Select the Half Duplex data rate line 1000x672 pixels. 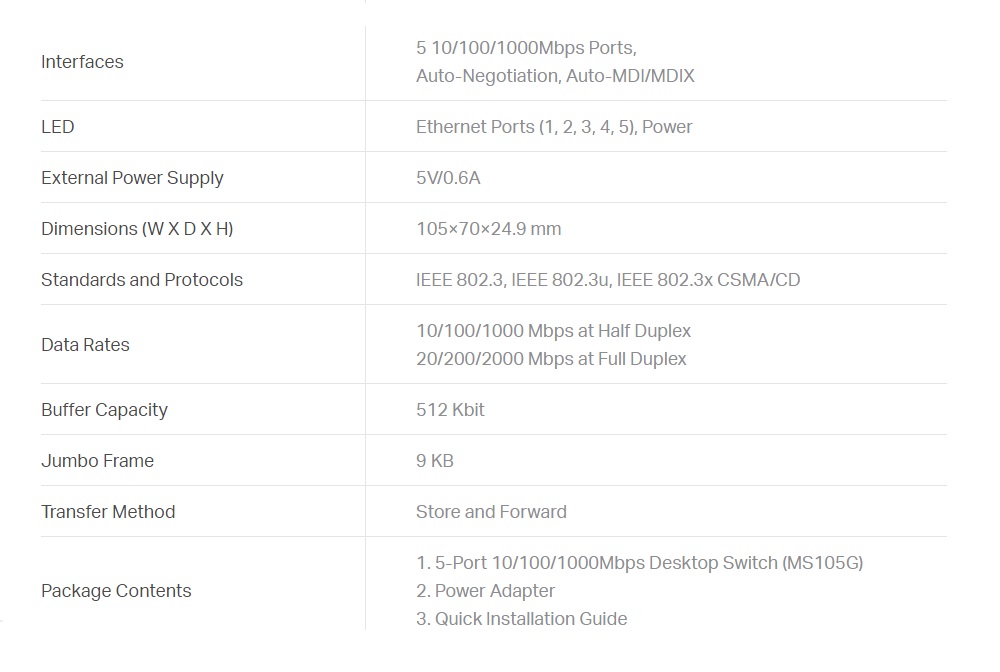[554, 331]
